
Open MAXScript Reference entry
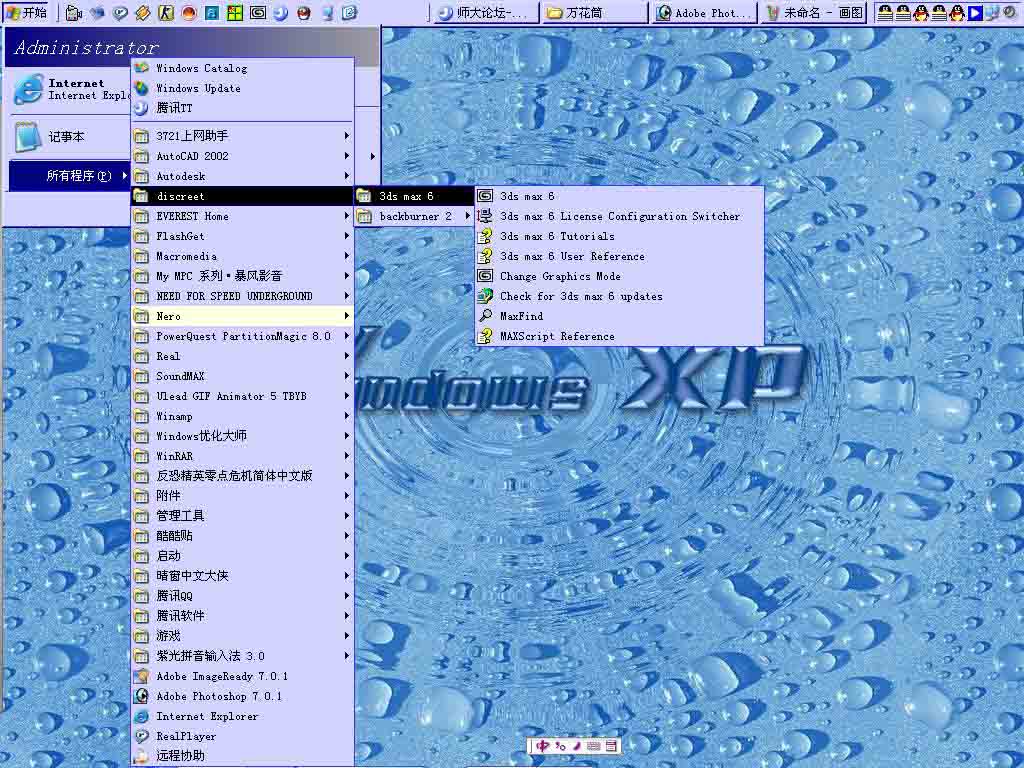point(557,336)
